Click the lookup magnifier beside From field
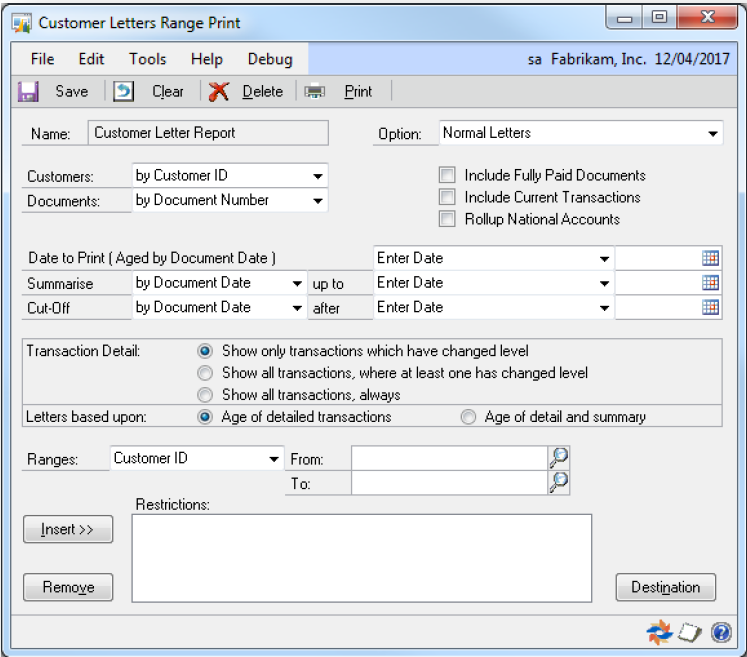This screenshot has height=657, width=747. (x=559, y=458)
